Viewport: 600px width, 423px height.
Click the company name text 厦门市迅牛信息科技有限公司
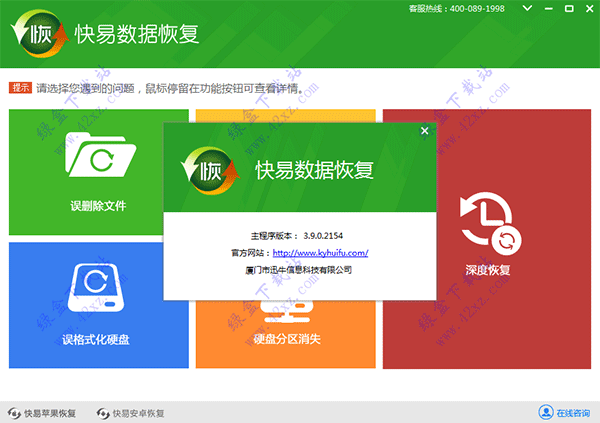[x=298, y=270]
